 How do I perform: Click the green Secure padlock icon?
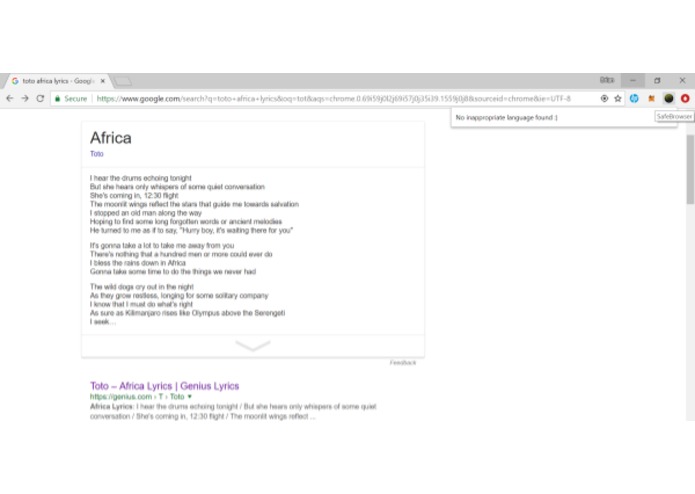pyautogui.click(x=57, y=98)
